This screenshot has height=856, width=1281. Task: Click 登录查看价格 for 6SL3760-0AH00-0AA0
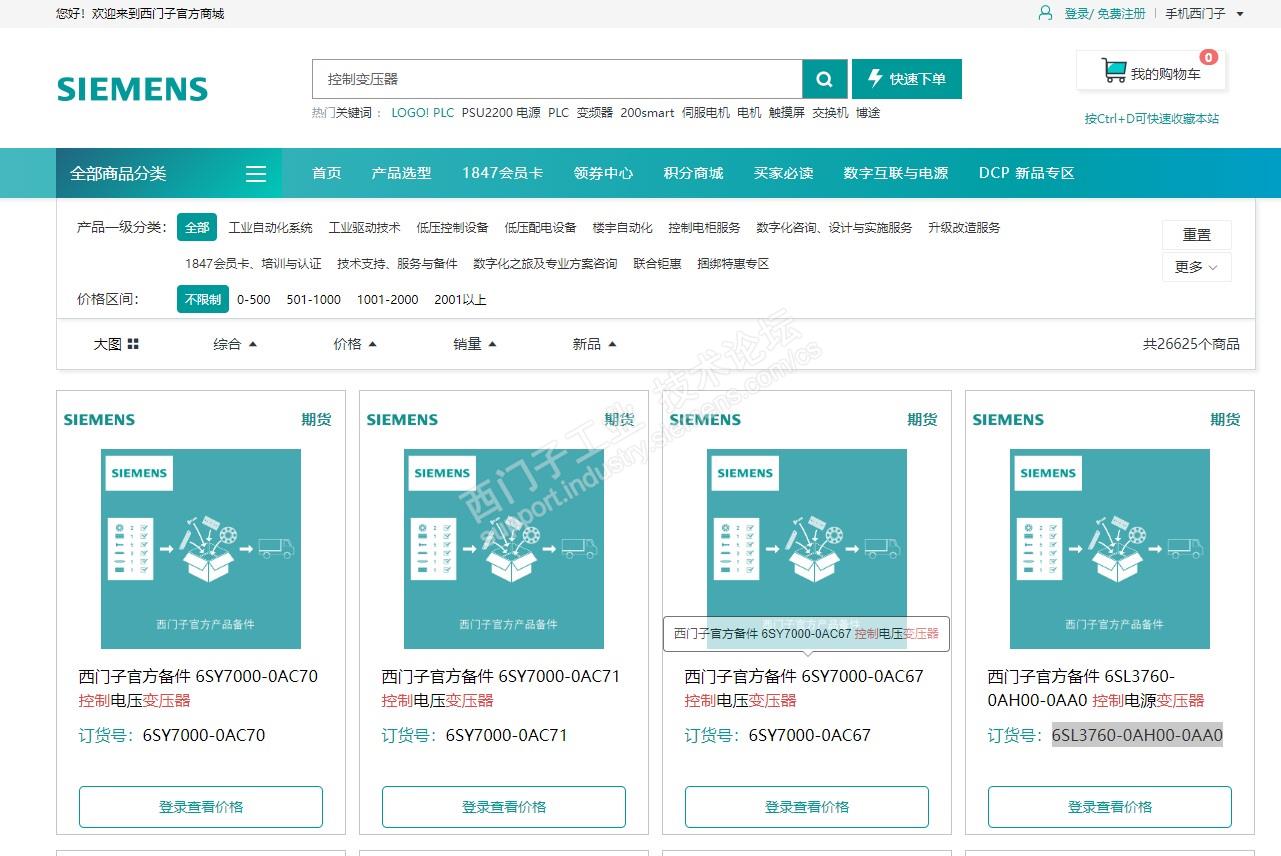coord(1110,807)
